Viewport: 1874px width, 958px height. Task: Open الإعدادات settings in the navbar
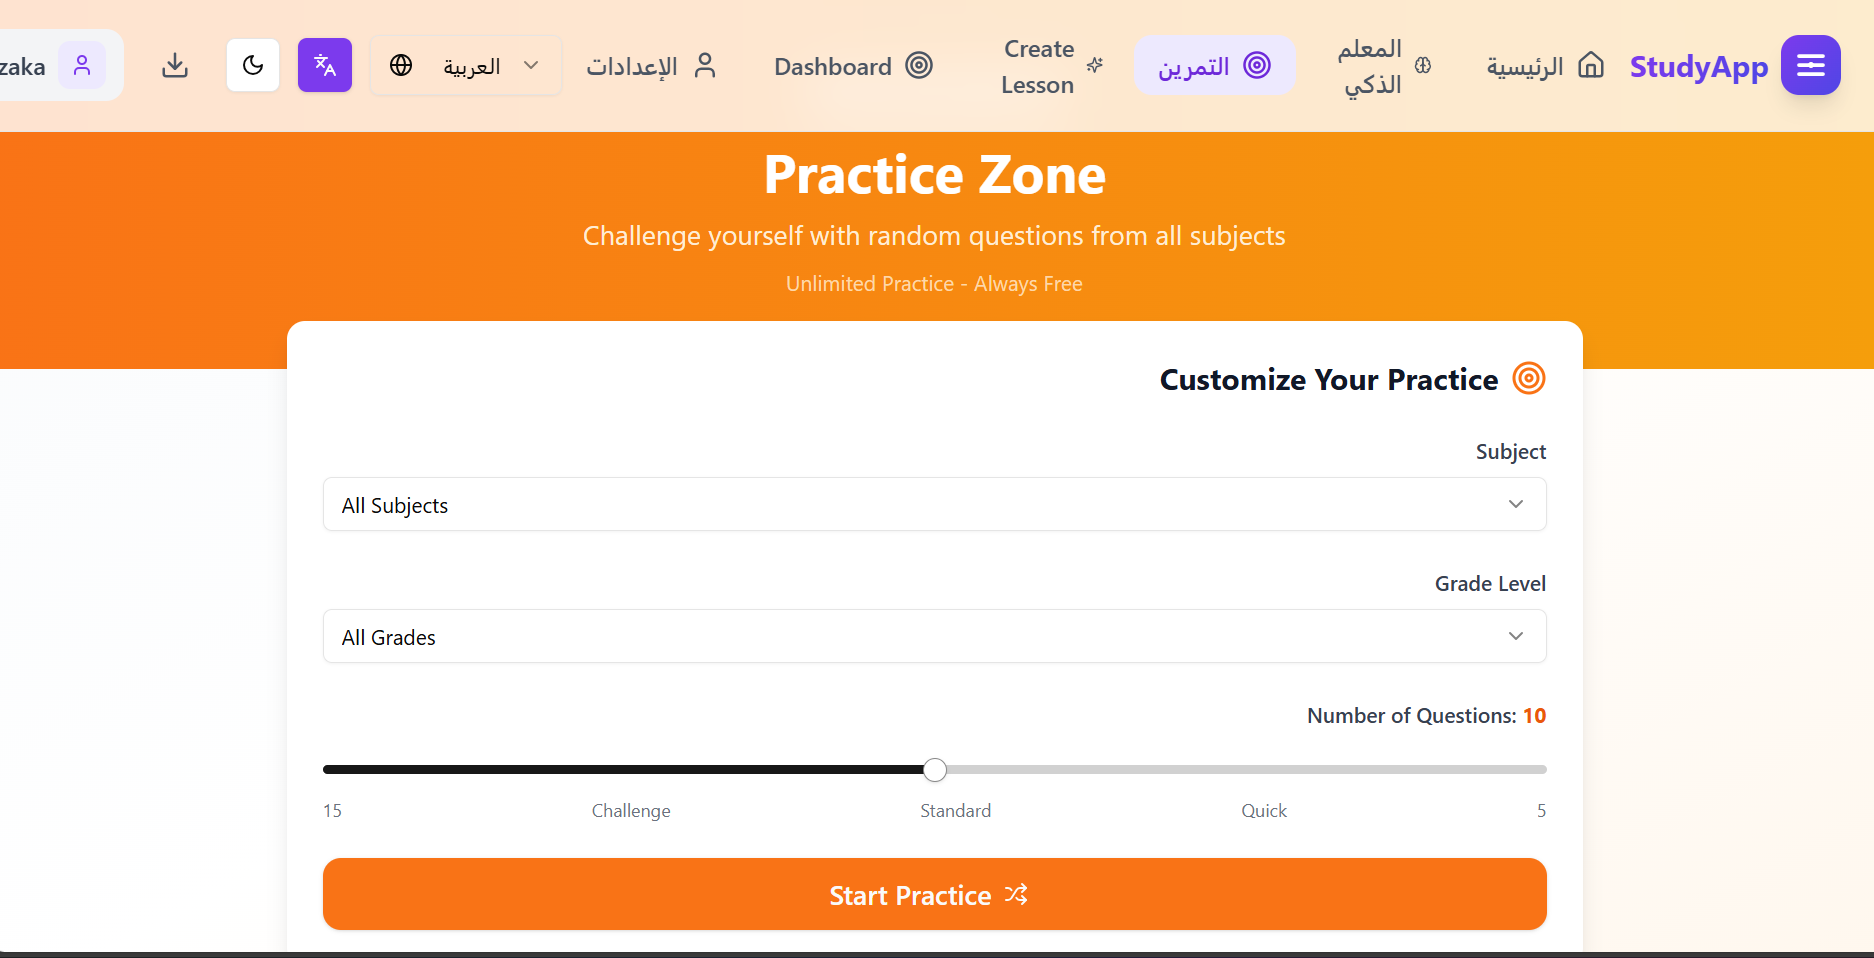(651, 66)
